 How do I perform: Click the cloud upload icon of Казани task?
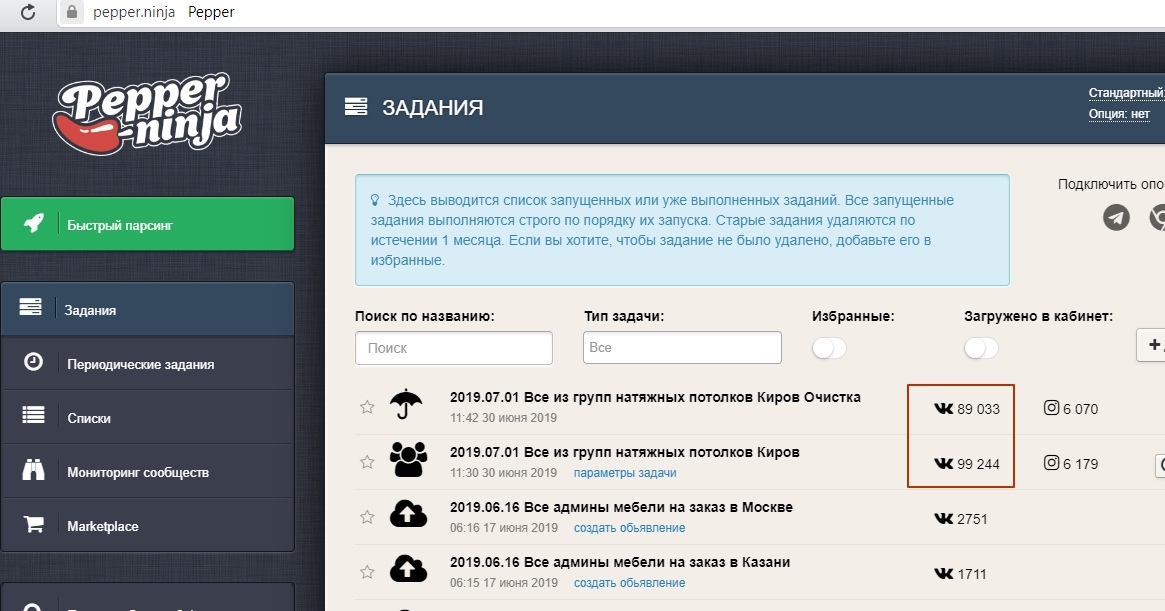coord(409,569)
